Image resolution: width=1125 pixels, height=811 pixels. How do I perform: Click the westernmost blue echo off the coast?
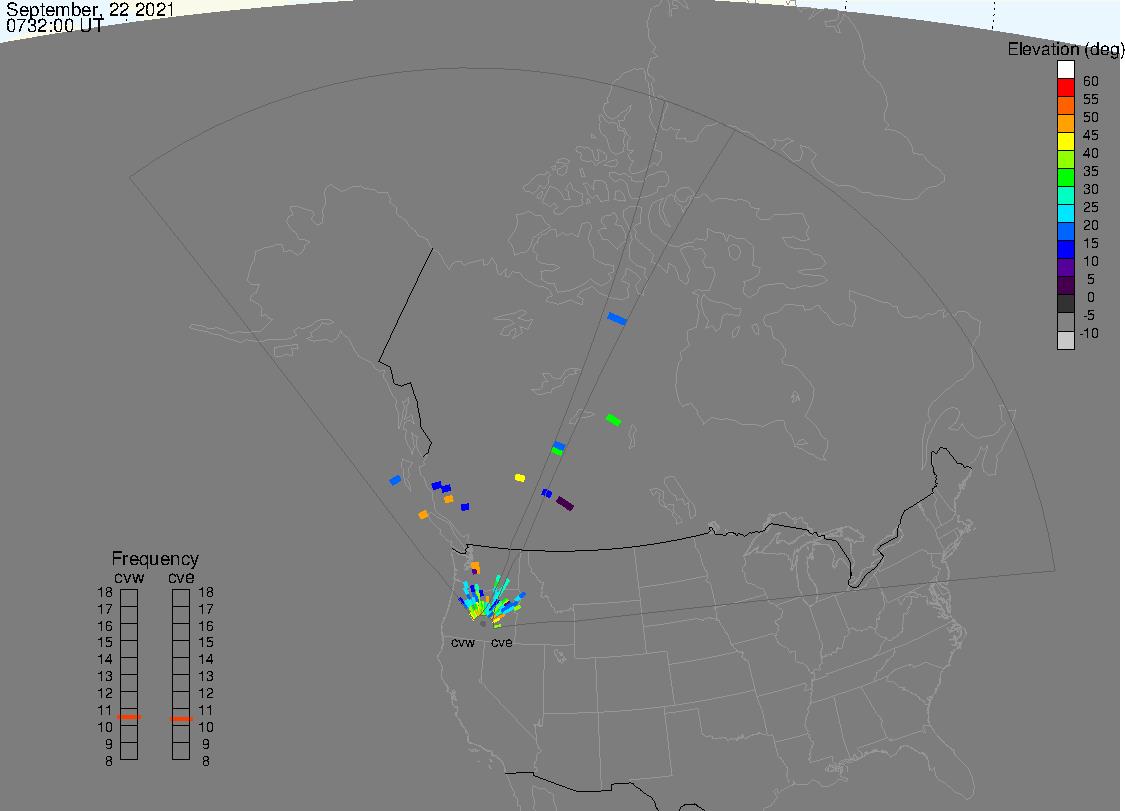point(395,480)
